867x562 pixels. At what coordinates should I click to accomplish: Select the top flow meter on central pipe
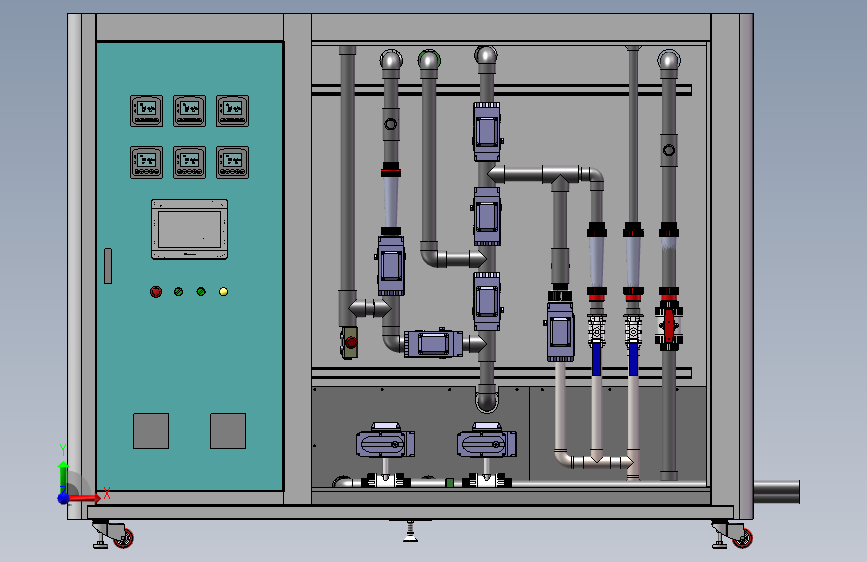coord(487,132)
